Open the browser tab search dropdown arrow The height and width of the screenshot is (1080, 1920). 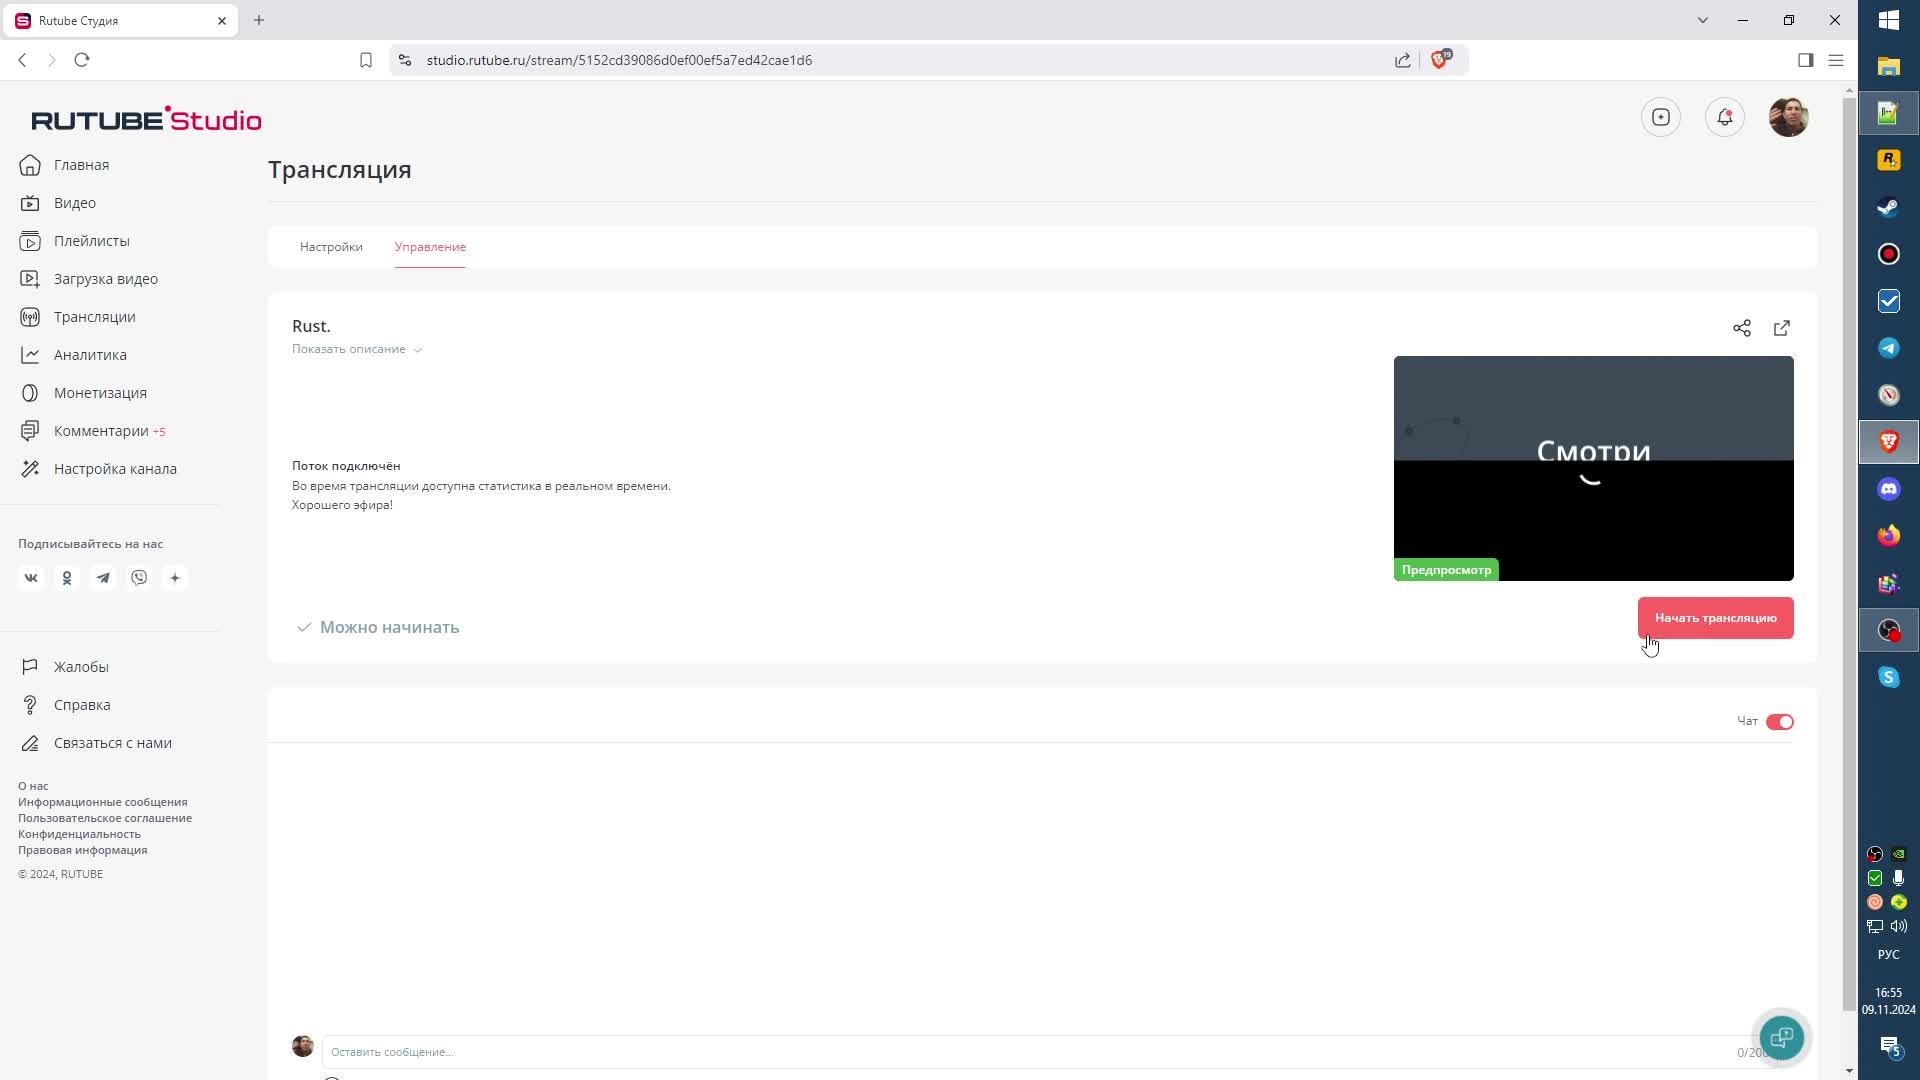point(1702,20)
